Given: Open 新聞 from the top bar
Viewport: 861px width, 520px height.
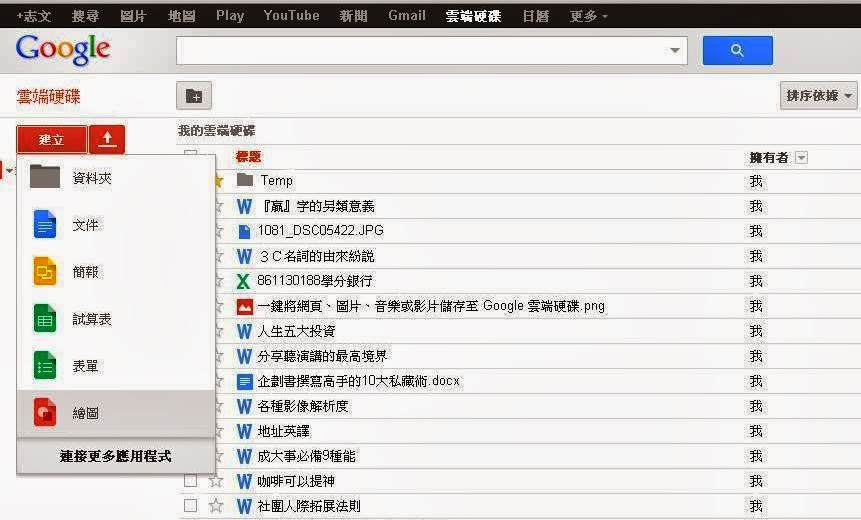Looking at the screenshot, I should 353,16.
